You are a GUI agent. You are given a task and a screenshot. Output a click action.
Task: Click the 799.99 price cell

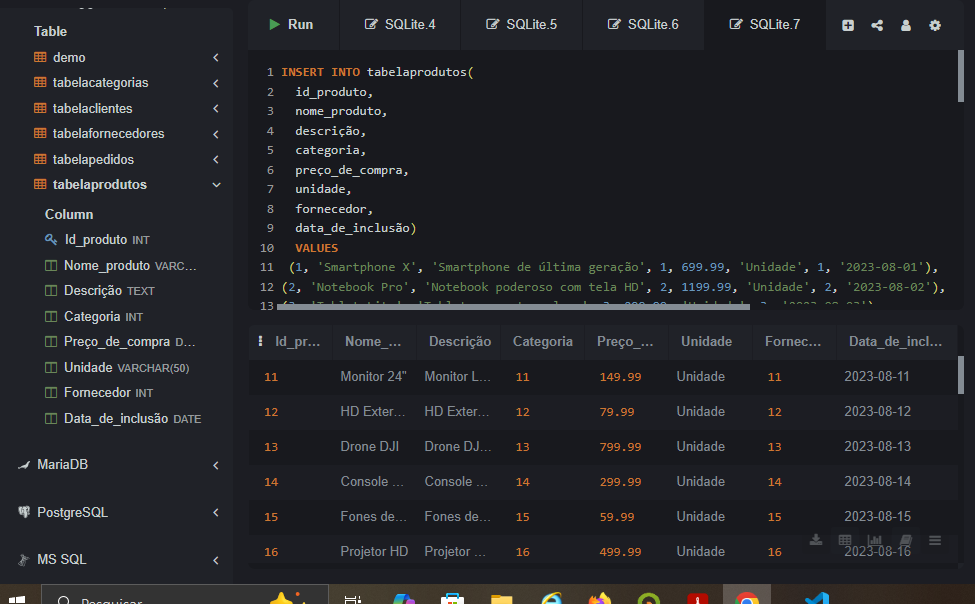click(x=620, y=447)
